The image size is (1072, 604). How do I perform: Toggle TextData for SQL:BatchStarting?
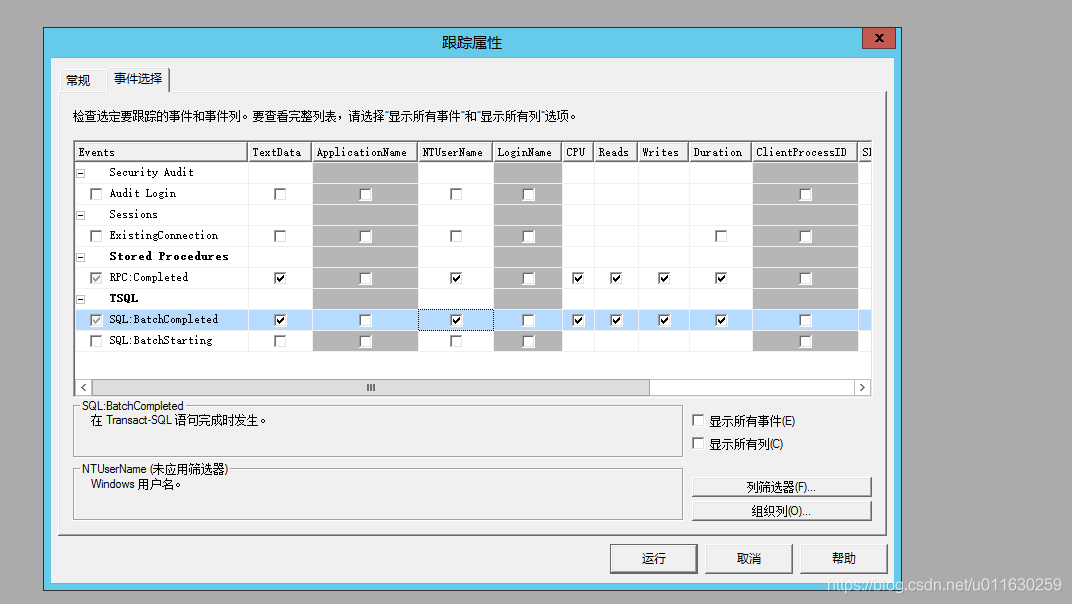pos(280,341)
